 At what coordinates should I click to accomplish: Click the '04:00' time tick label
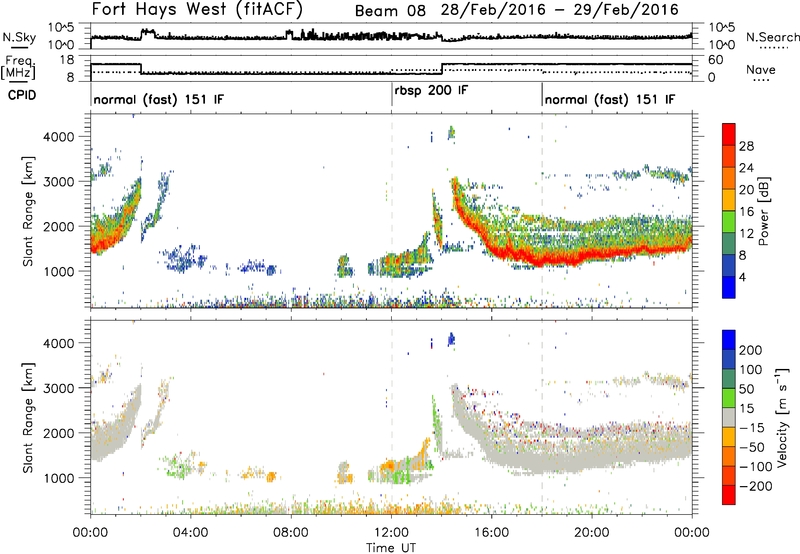(x=190, y=533)
